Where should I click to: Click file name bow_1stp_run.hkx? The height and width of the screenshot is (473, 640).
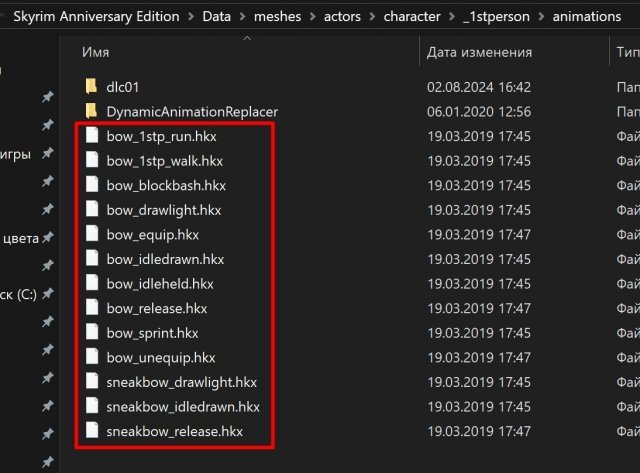tap(161, 136)
